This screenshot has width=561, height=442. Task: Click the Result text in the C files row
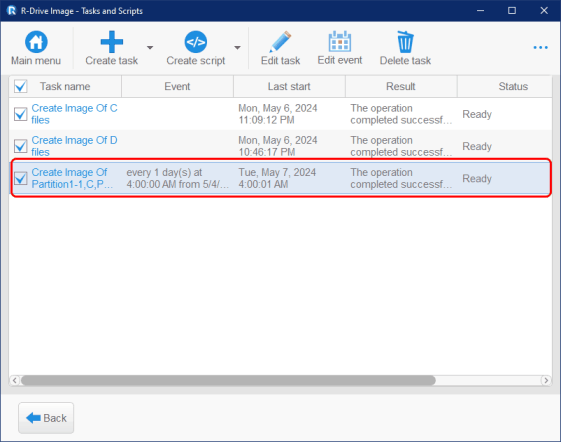[x=401, y=114]
